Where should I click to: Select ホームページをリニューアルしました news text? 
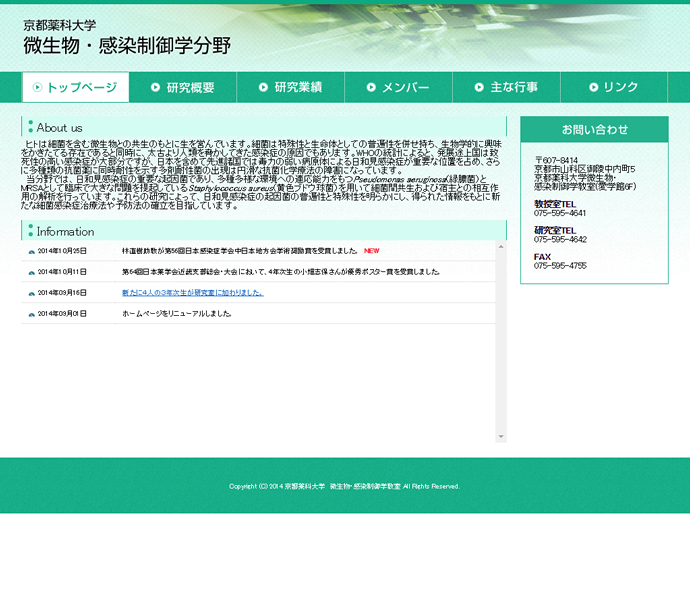(x=176, y=314)
